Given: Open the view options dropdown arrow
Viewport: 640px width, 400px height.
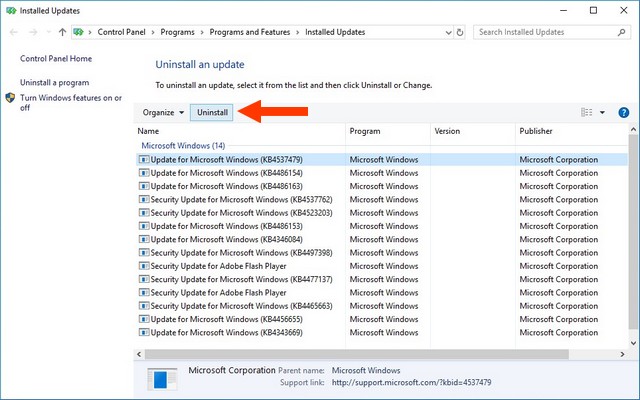Looking at the screenshot, I should click(x=602, y=112).
